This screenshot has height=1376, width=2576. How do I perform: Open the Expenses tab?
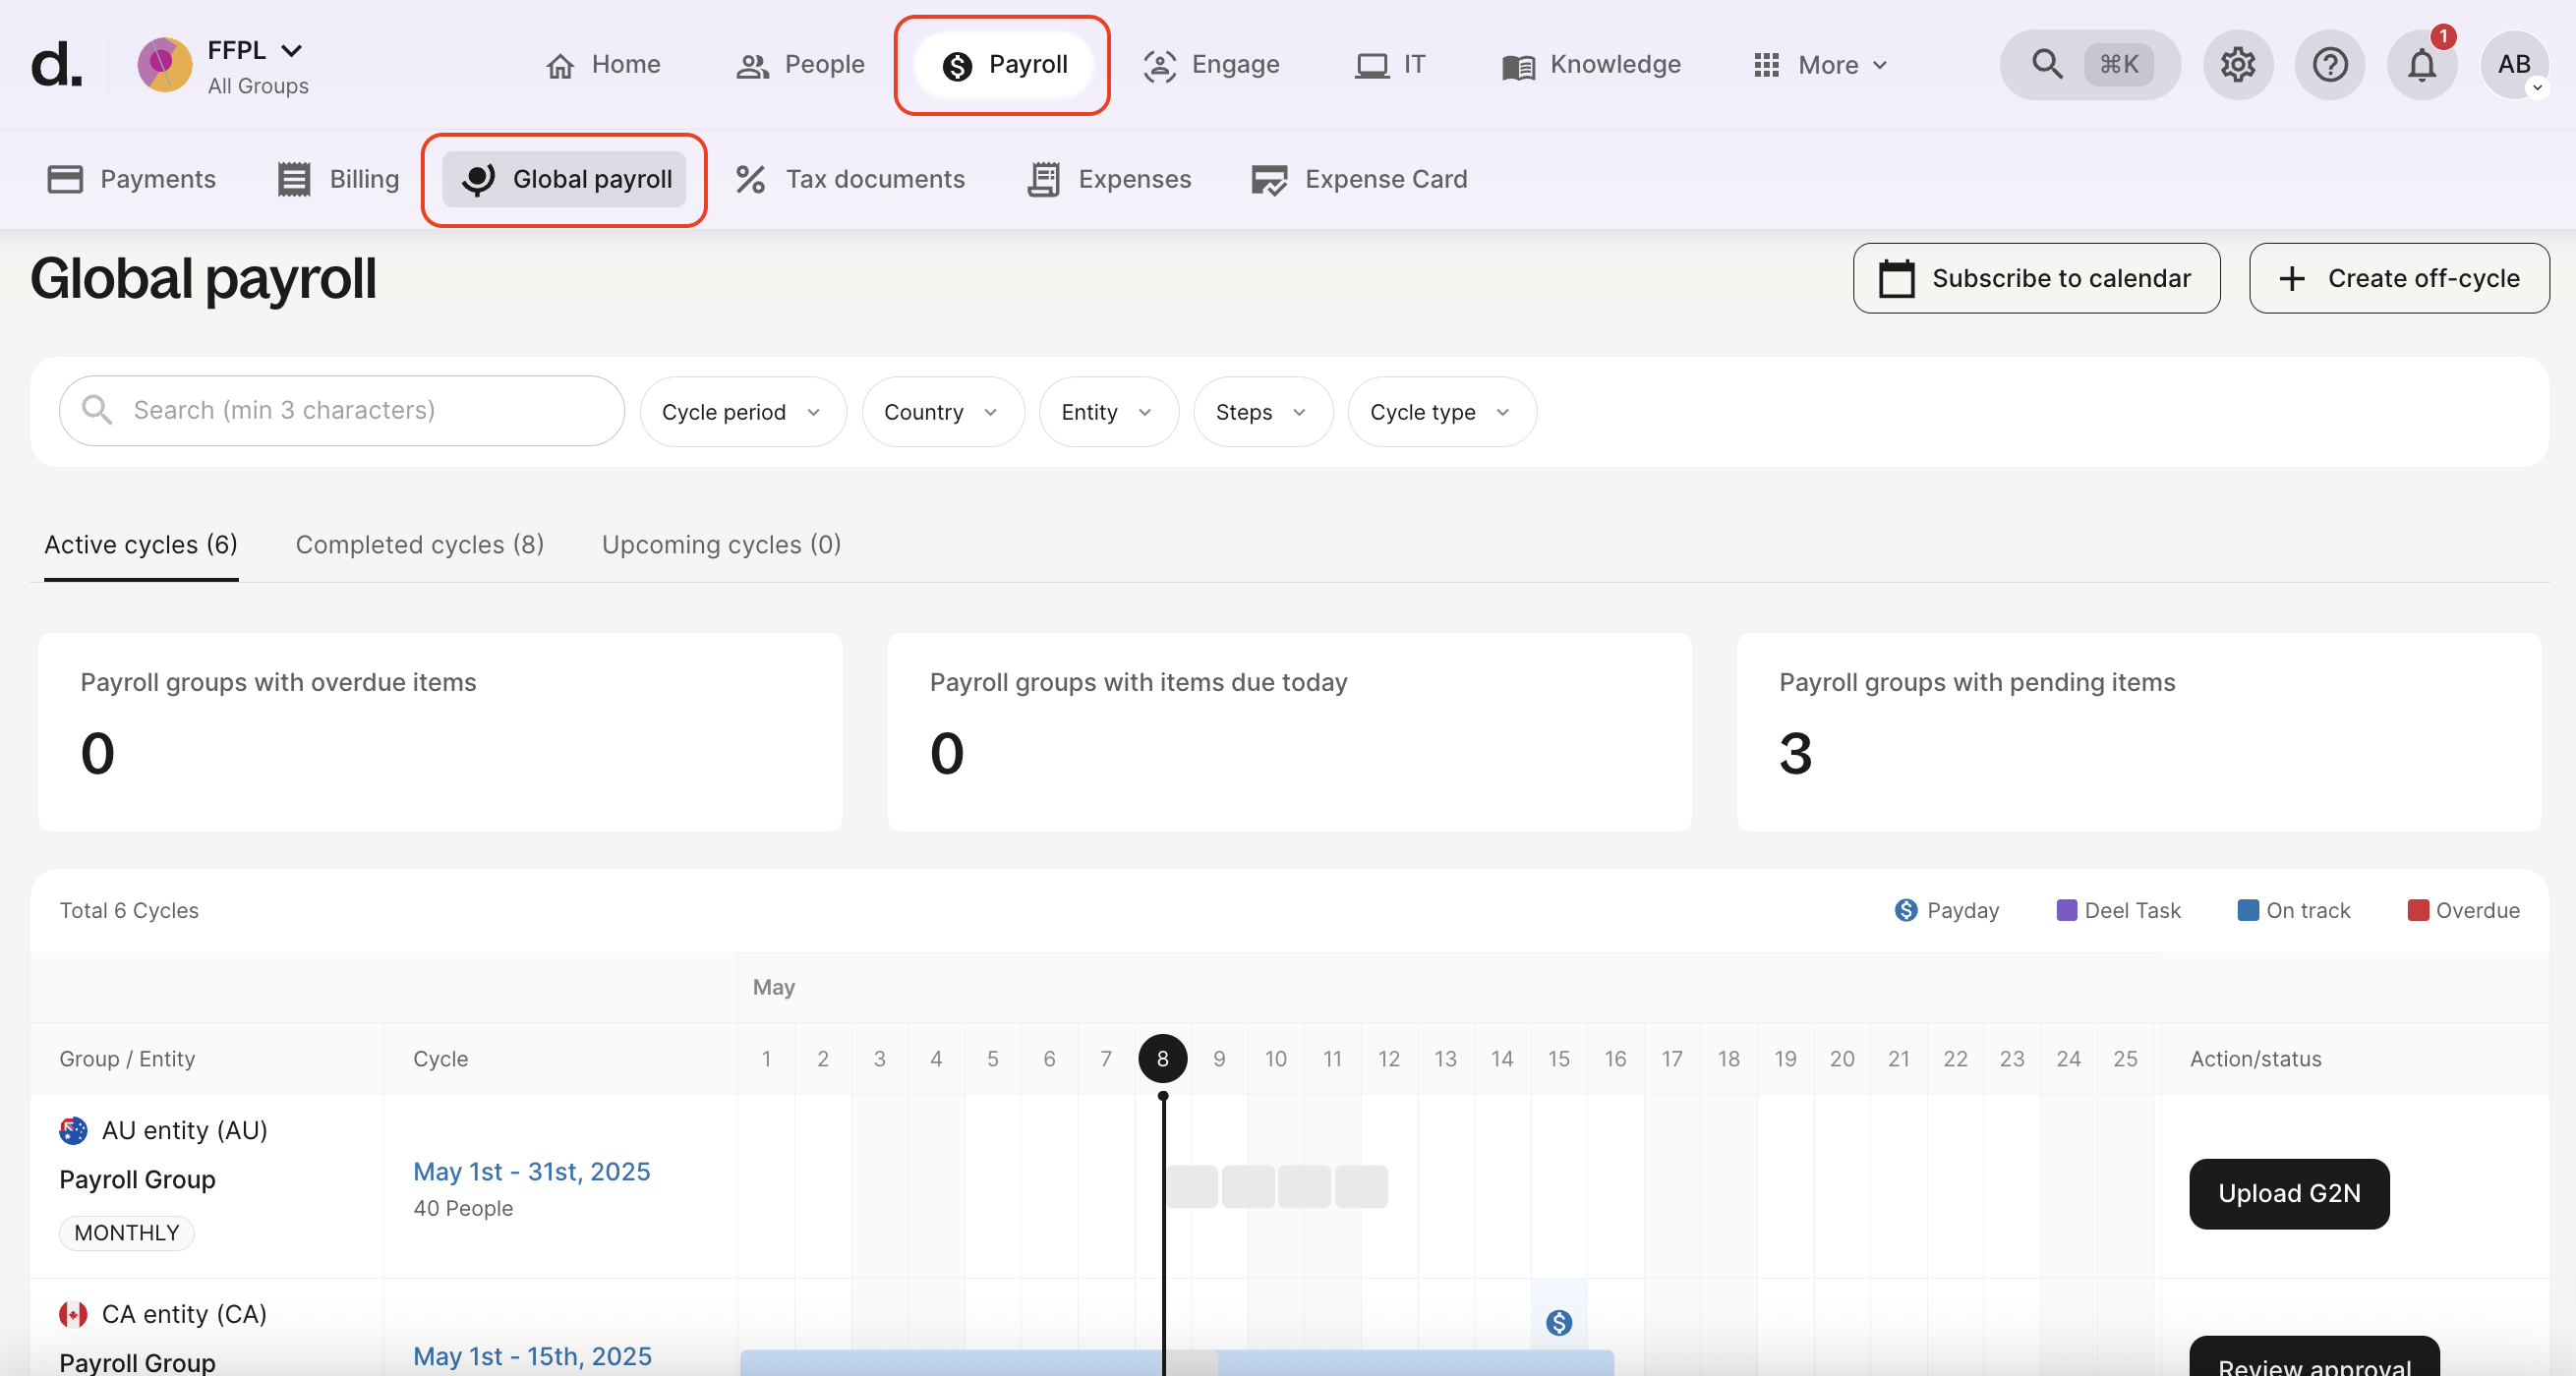click(x=1110, y=179)
